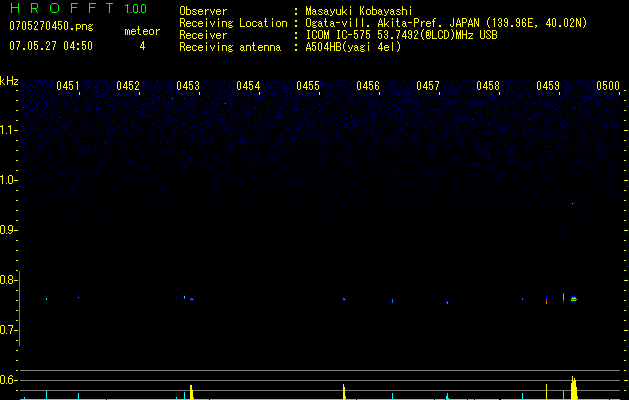Click the meteor echo between 0455 and 0456
Screen dimensions: 629x400
click(344, 299)
